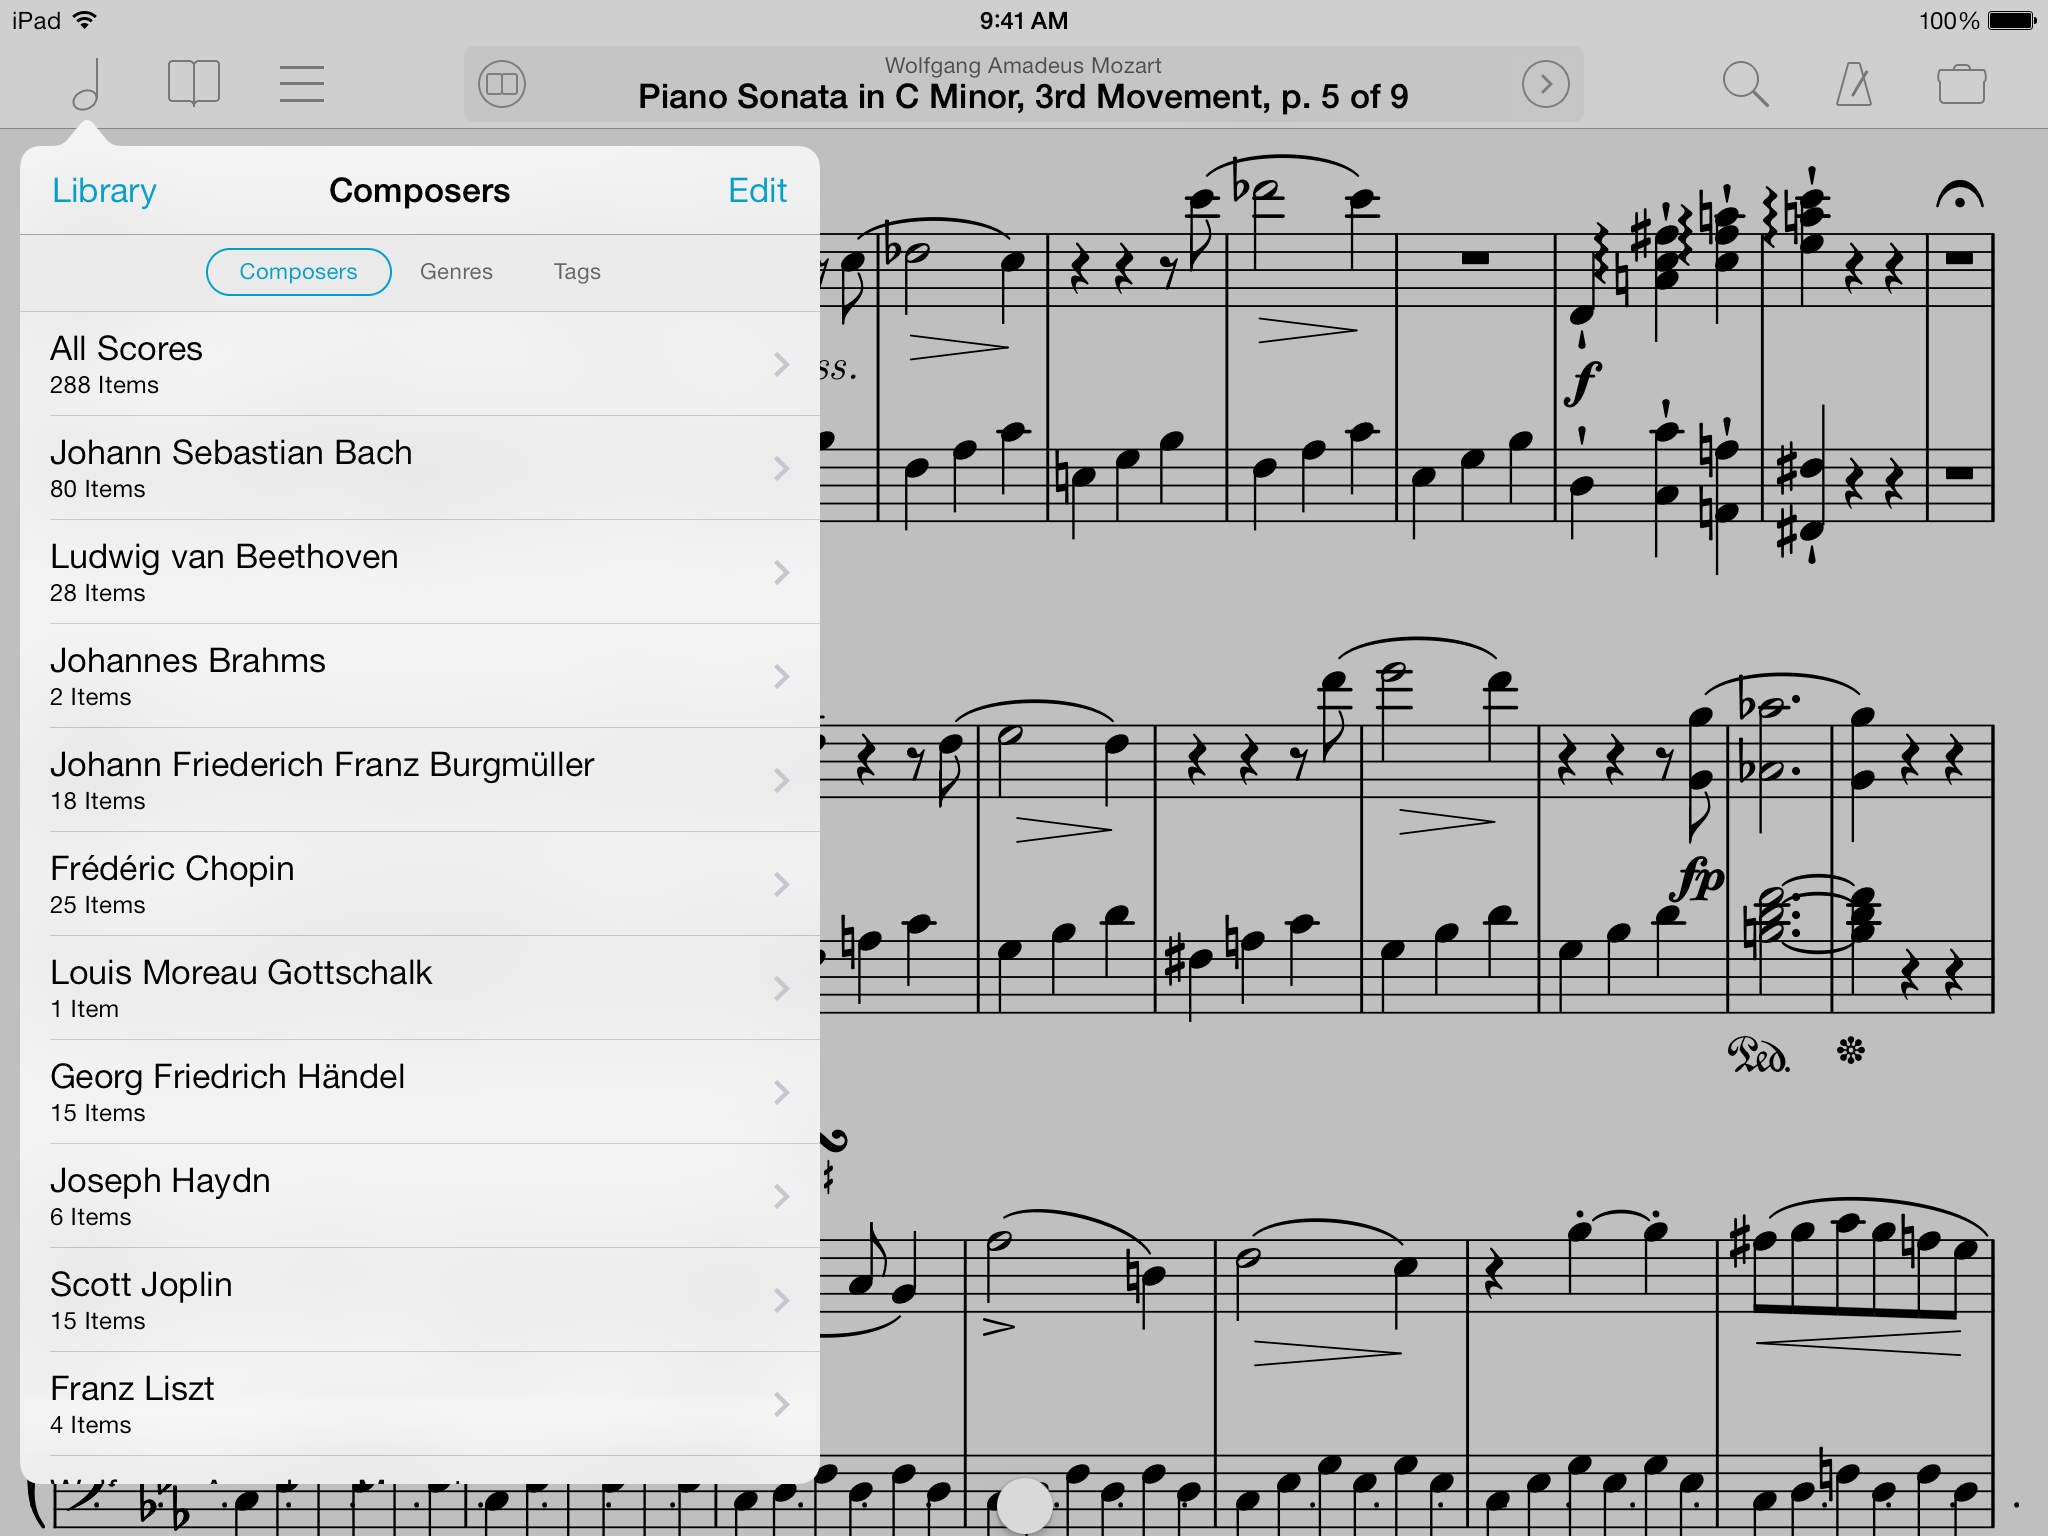The image size is (2048, 1536).
Task: Select the Composers filter
Action: pyautogui.click(x=298, y=271)
